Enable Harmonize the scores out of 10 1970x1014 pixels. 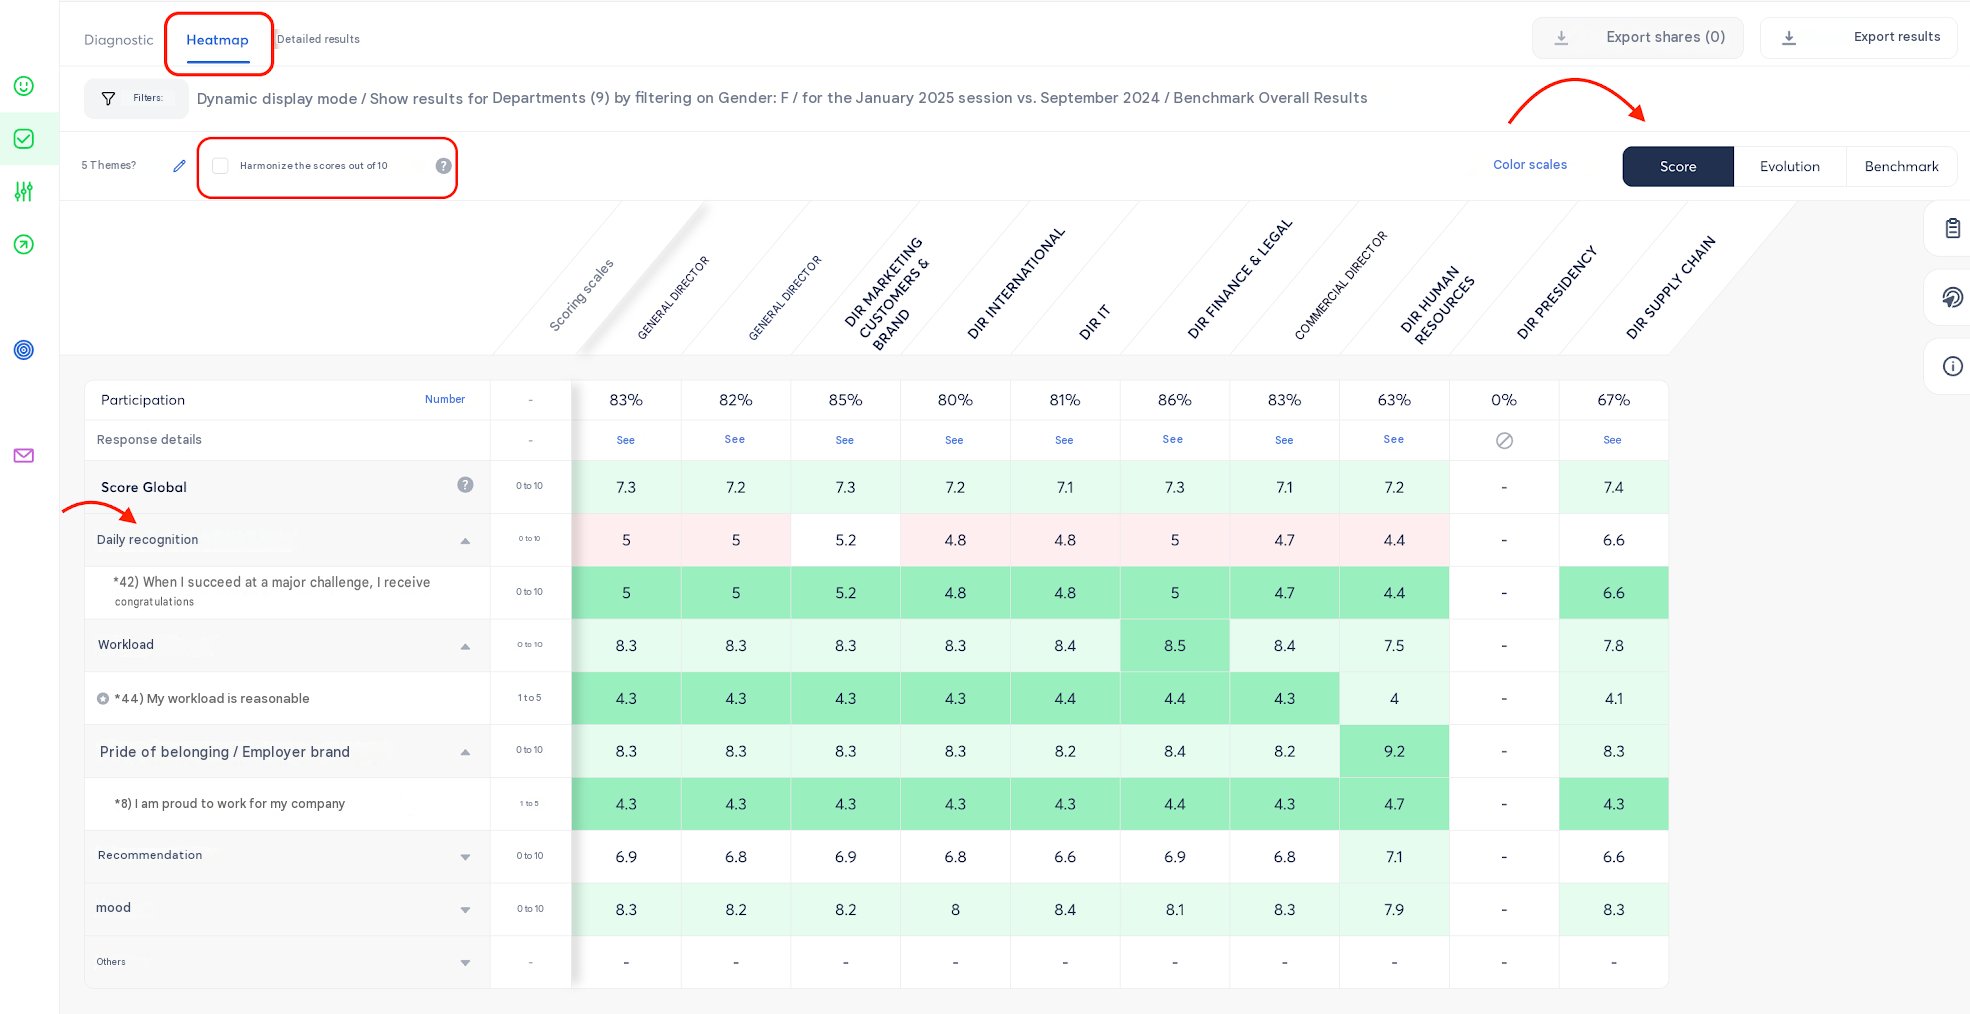[x=221, y=166]
